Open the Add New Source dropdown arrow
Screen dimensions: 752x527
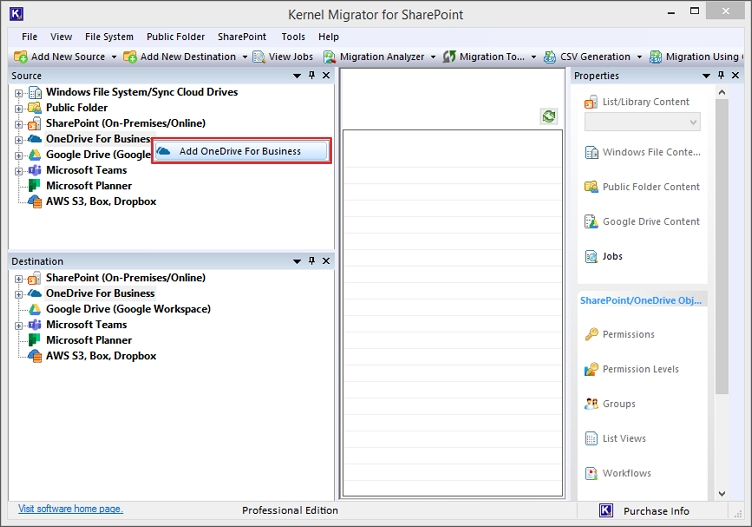coord(114,57)
